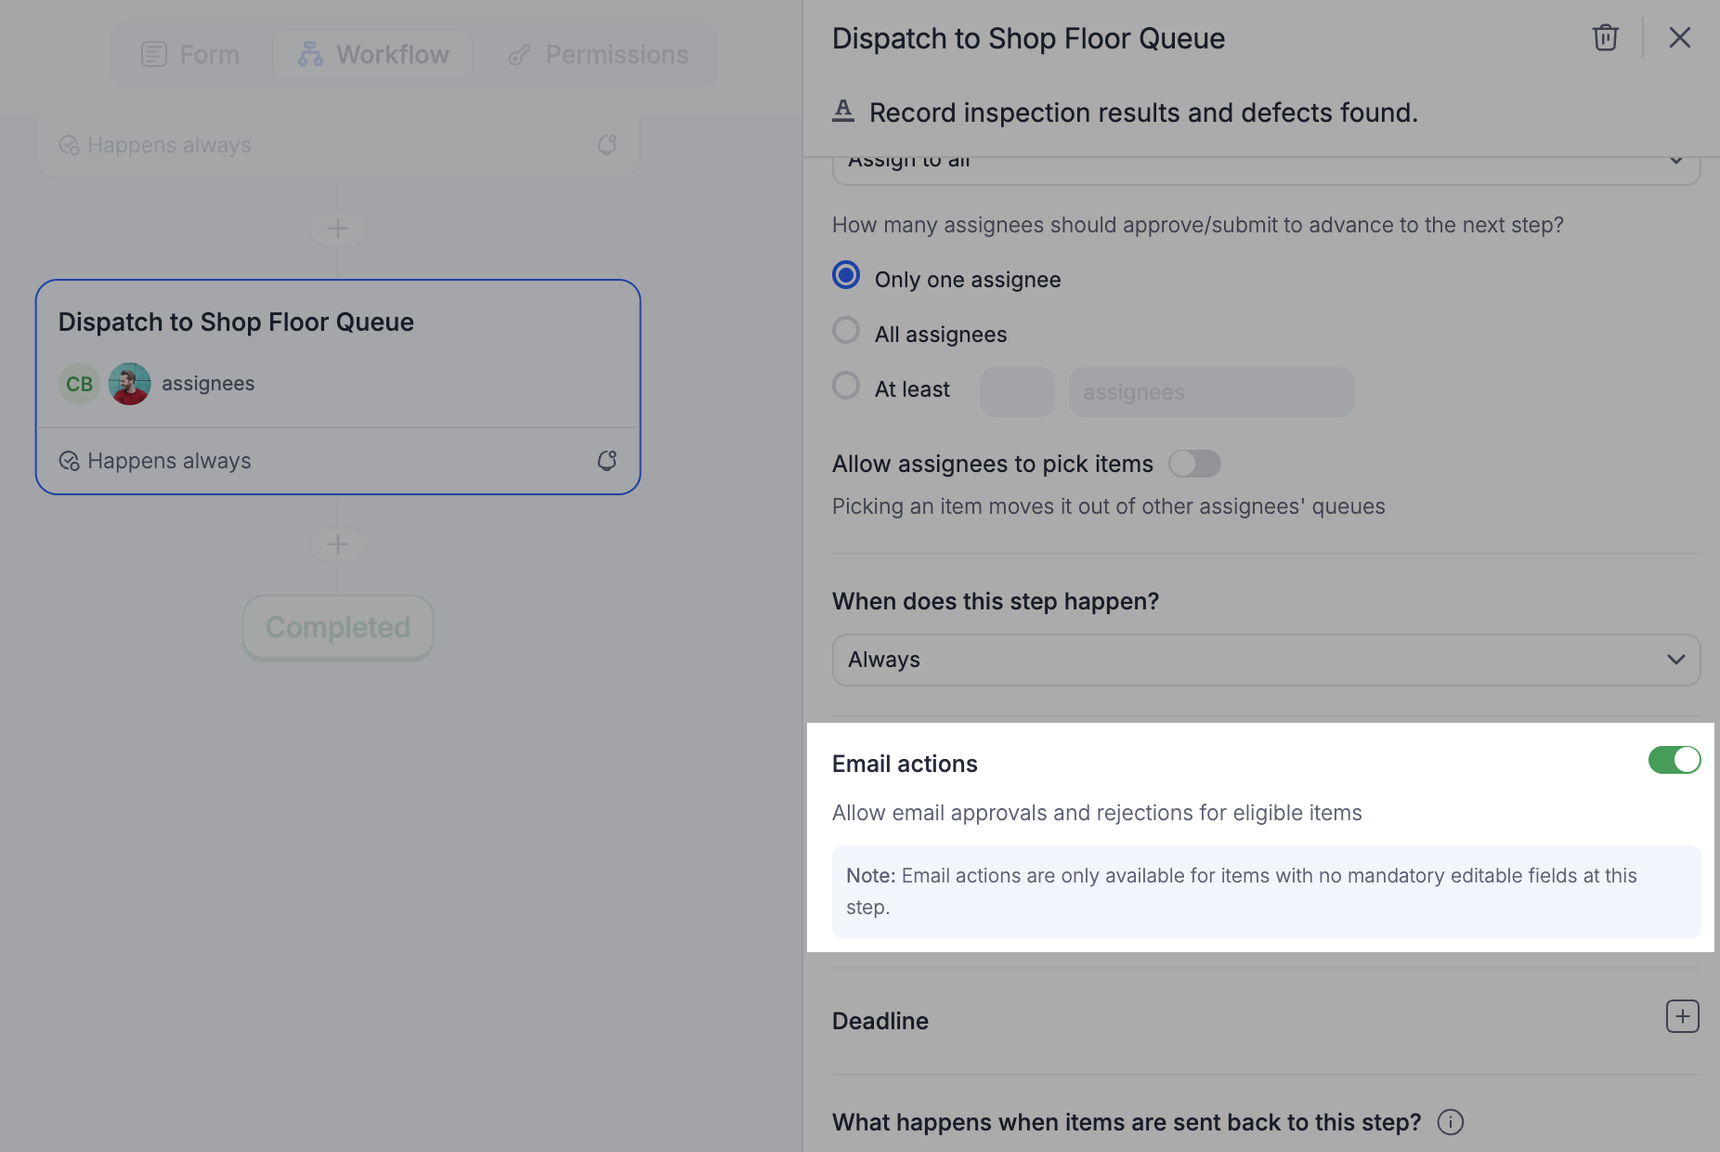Close the Dispatch to Shop Floor Queue panel
The image size is (1720, 1152).
point(1679,38)
